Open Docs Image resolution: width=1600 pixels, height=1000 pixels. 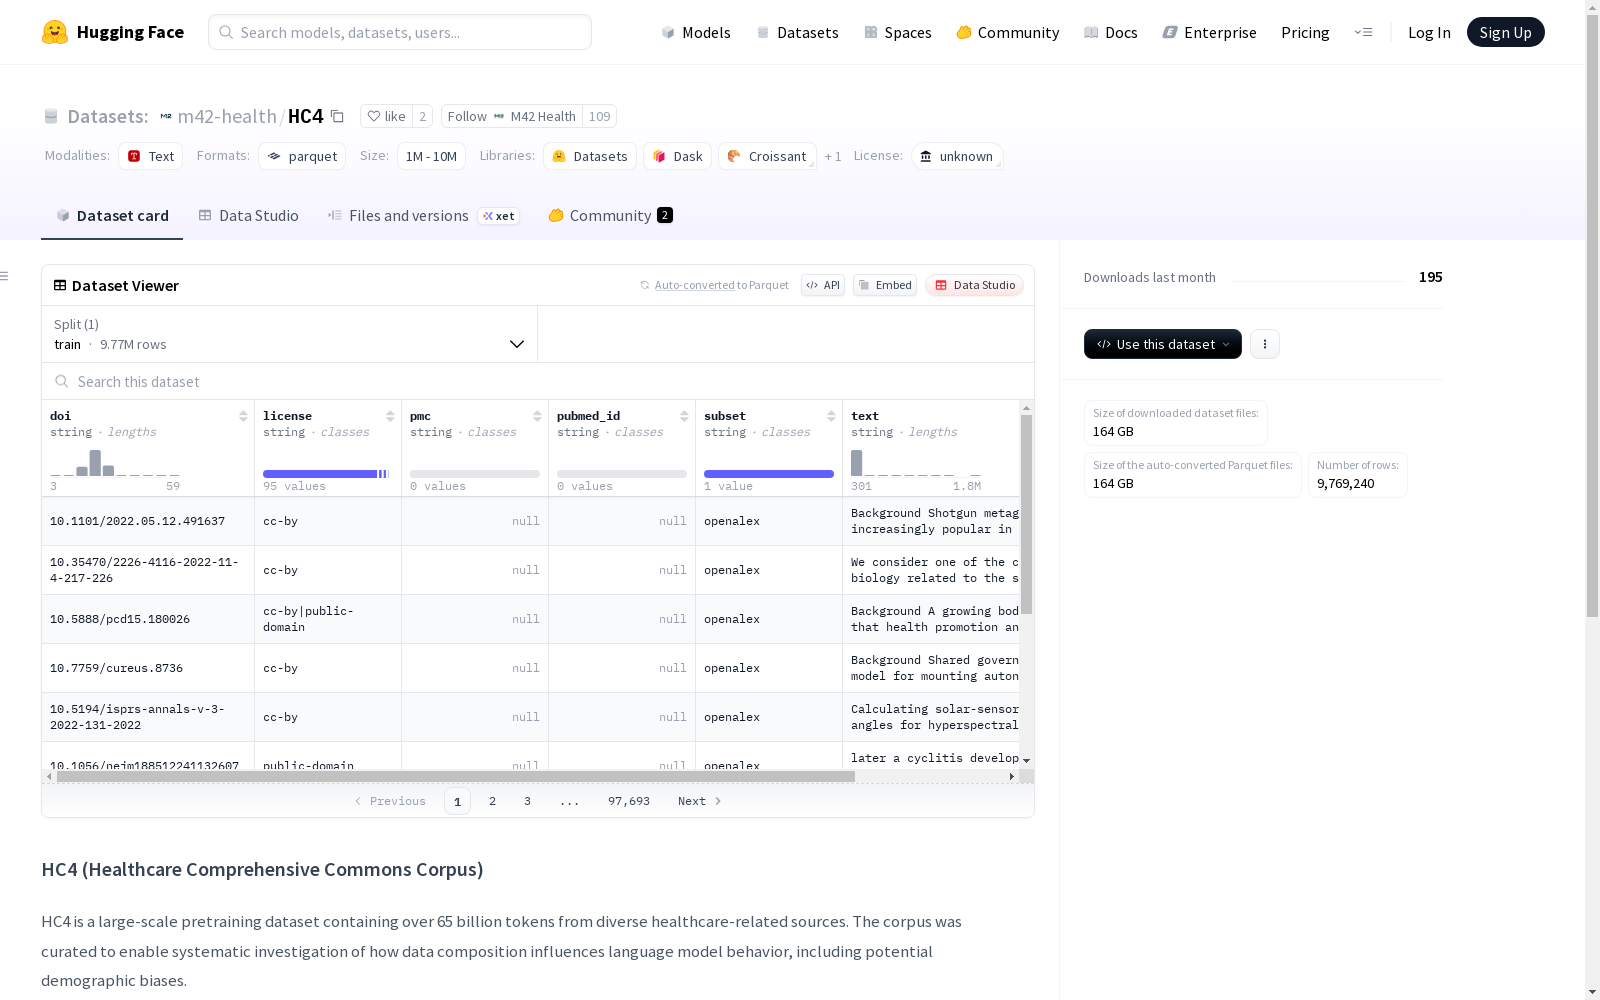(1110, 32)
